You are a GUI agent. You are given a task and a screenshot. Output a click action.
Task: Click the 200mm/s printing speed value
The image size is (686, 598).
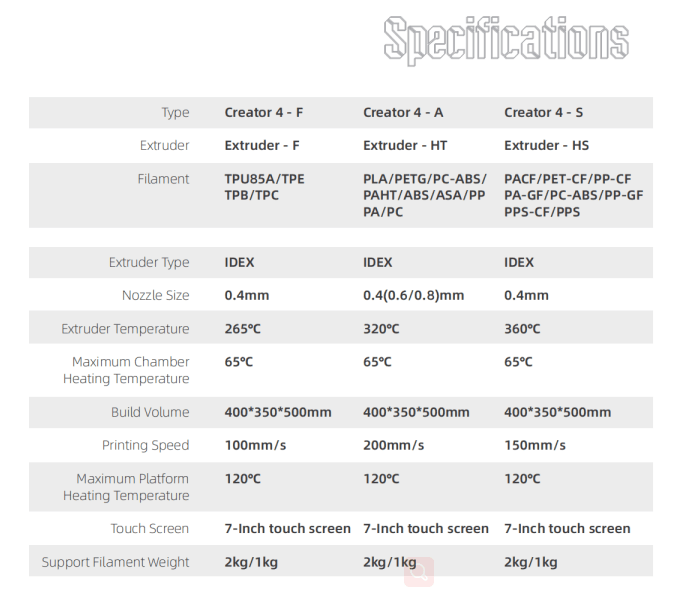coord(393,446)
